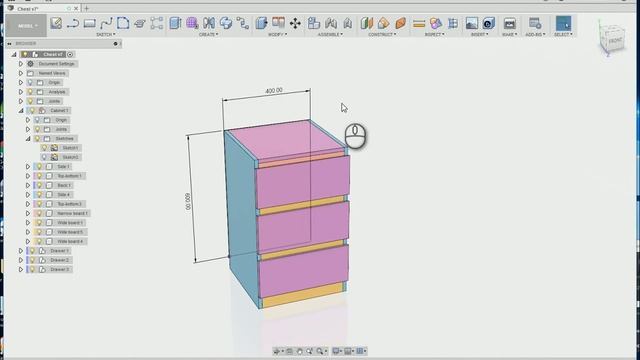
Task: Click the ViewCube FRONT face
Action: point(615,41)
